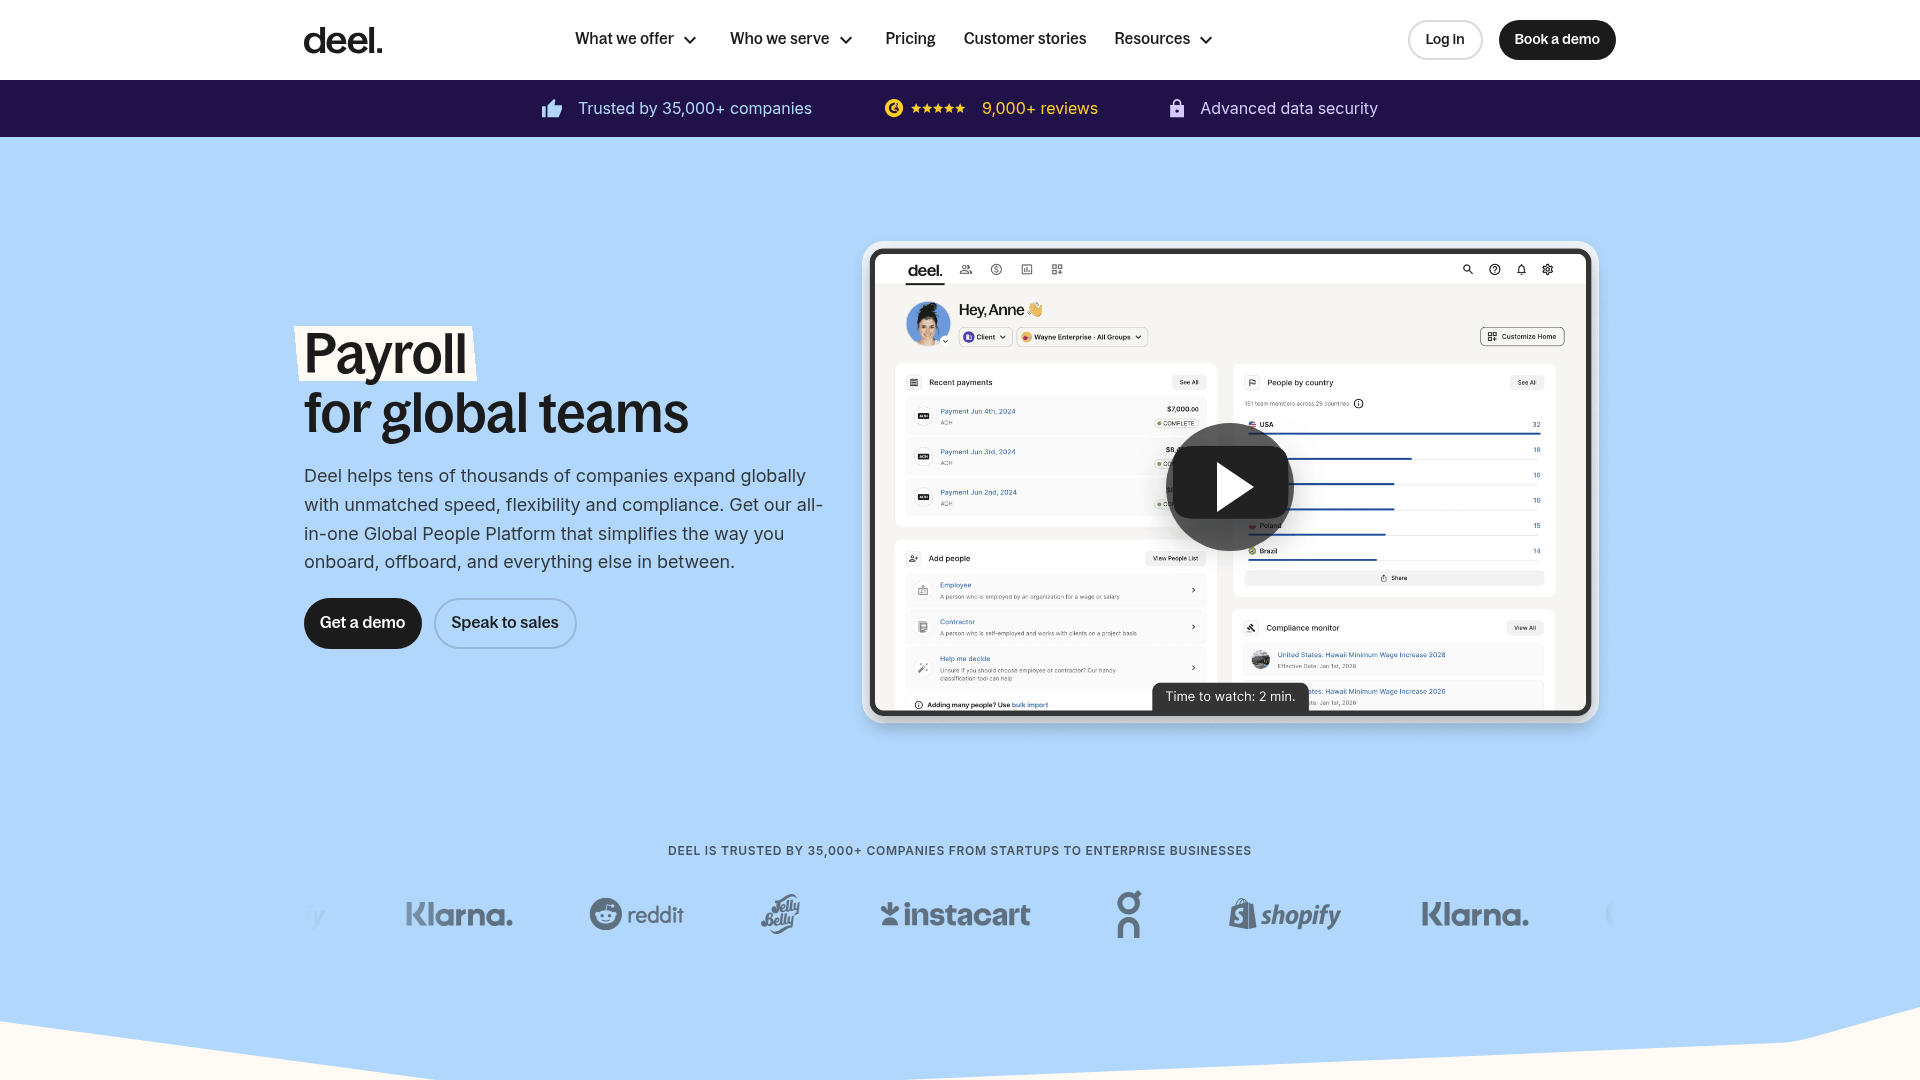This screenshot has width=1920, height=1080.
Task: Click the Get a demo button
Action: click(x=363, y=623)
